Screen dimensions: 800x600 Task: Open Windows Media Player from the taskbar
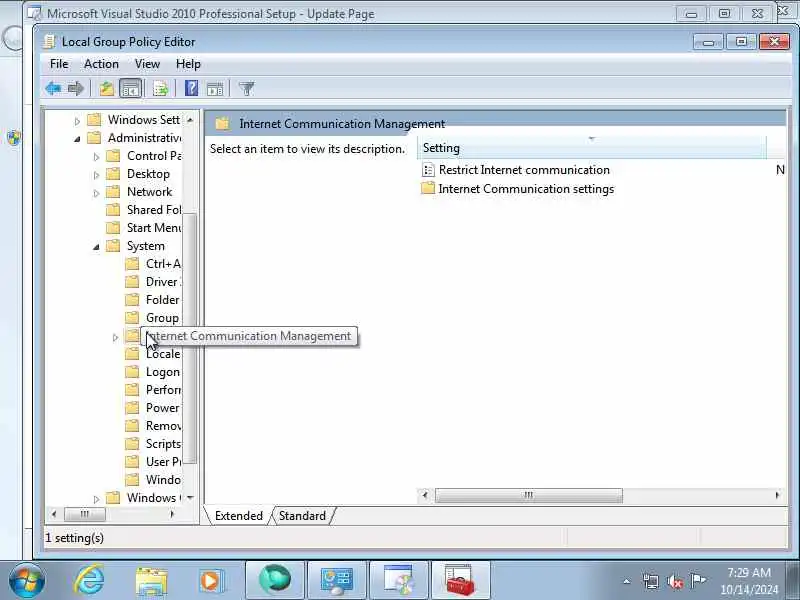(x=210, y=581)
